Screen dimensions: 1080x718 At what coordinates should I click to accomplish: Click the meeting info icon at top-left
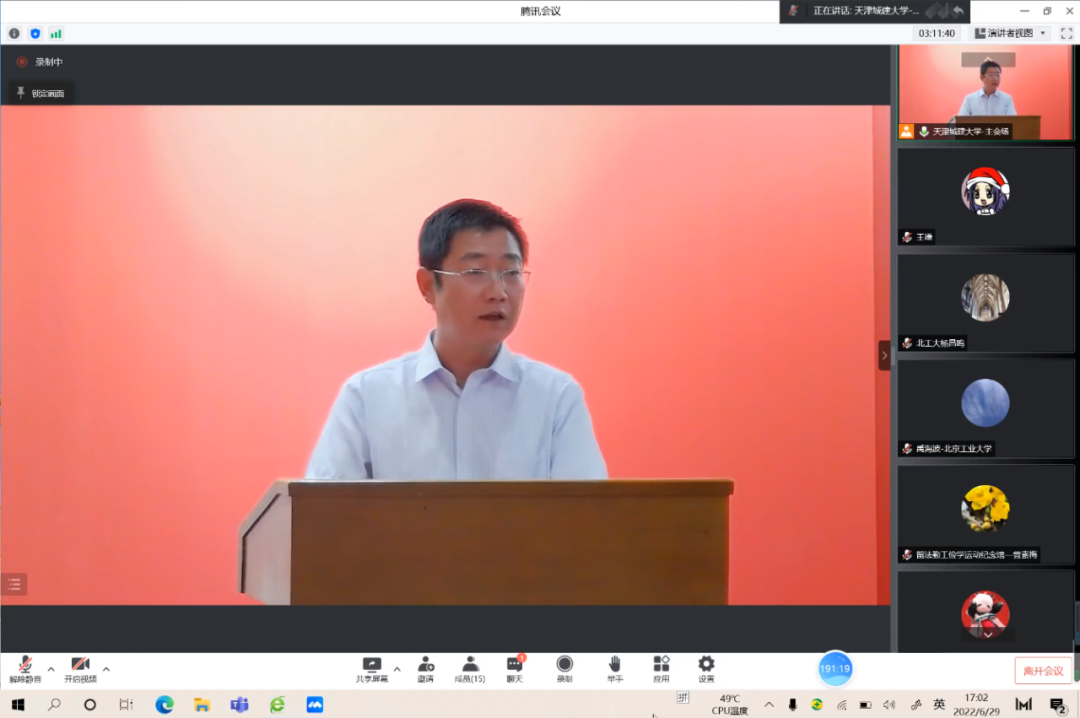click(x=14, y=33)
